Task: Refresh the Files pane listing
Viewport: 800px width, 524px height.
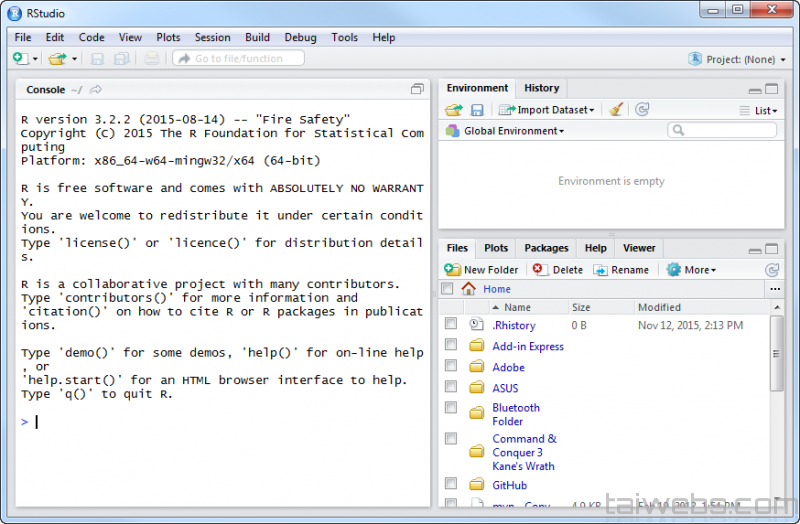Action: click(772, 270)
